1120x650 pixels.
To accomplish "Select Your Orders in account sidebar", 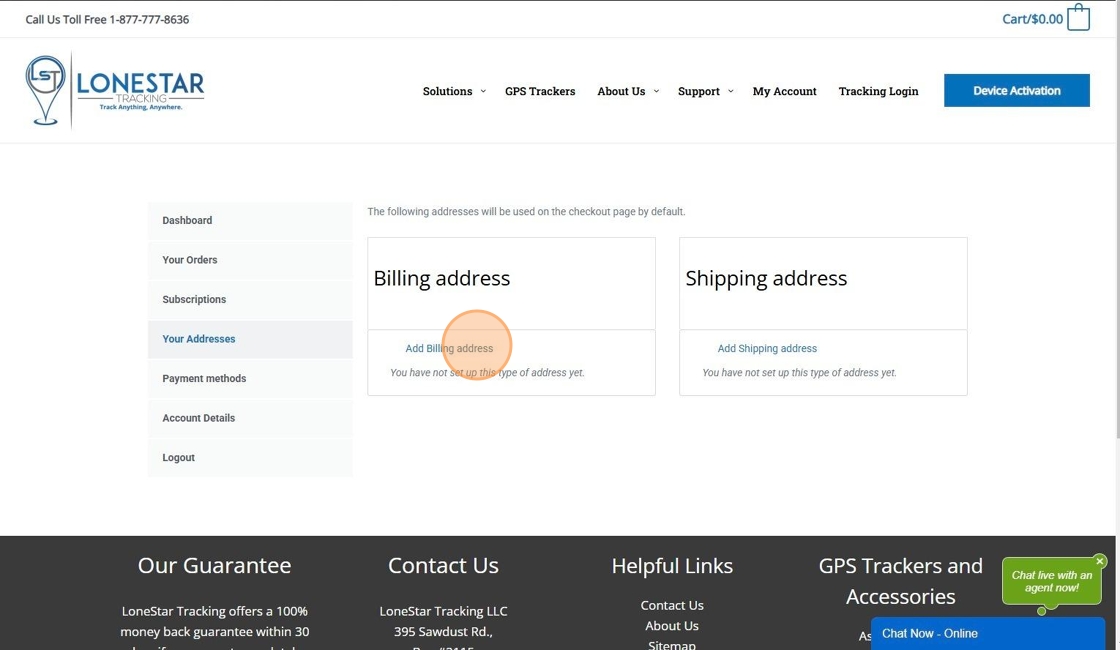I will 250,260.
